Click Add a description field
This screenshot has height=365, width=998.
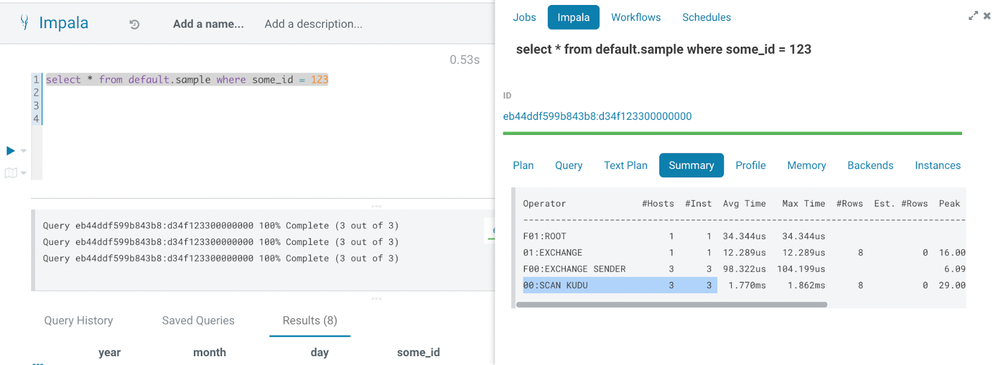click(x=313, y=24)
